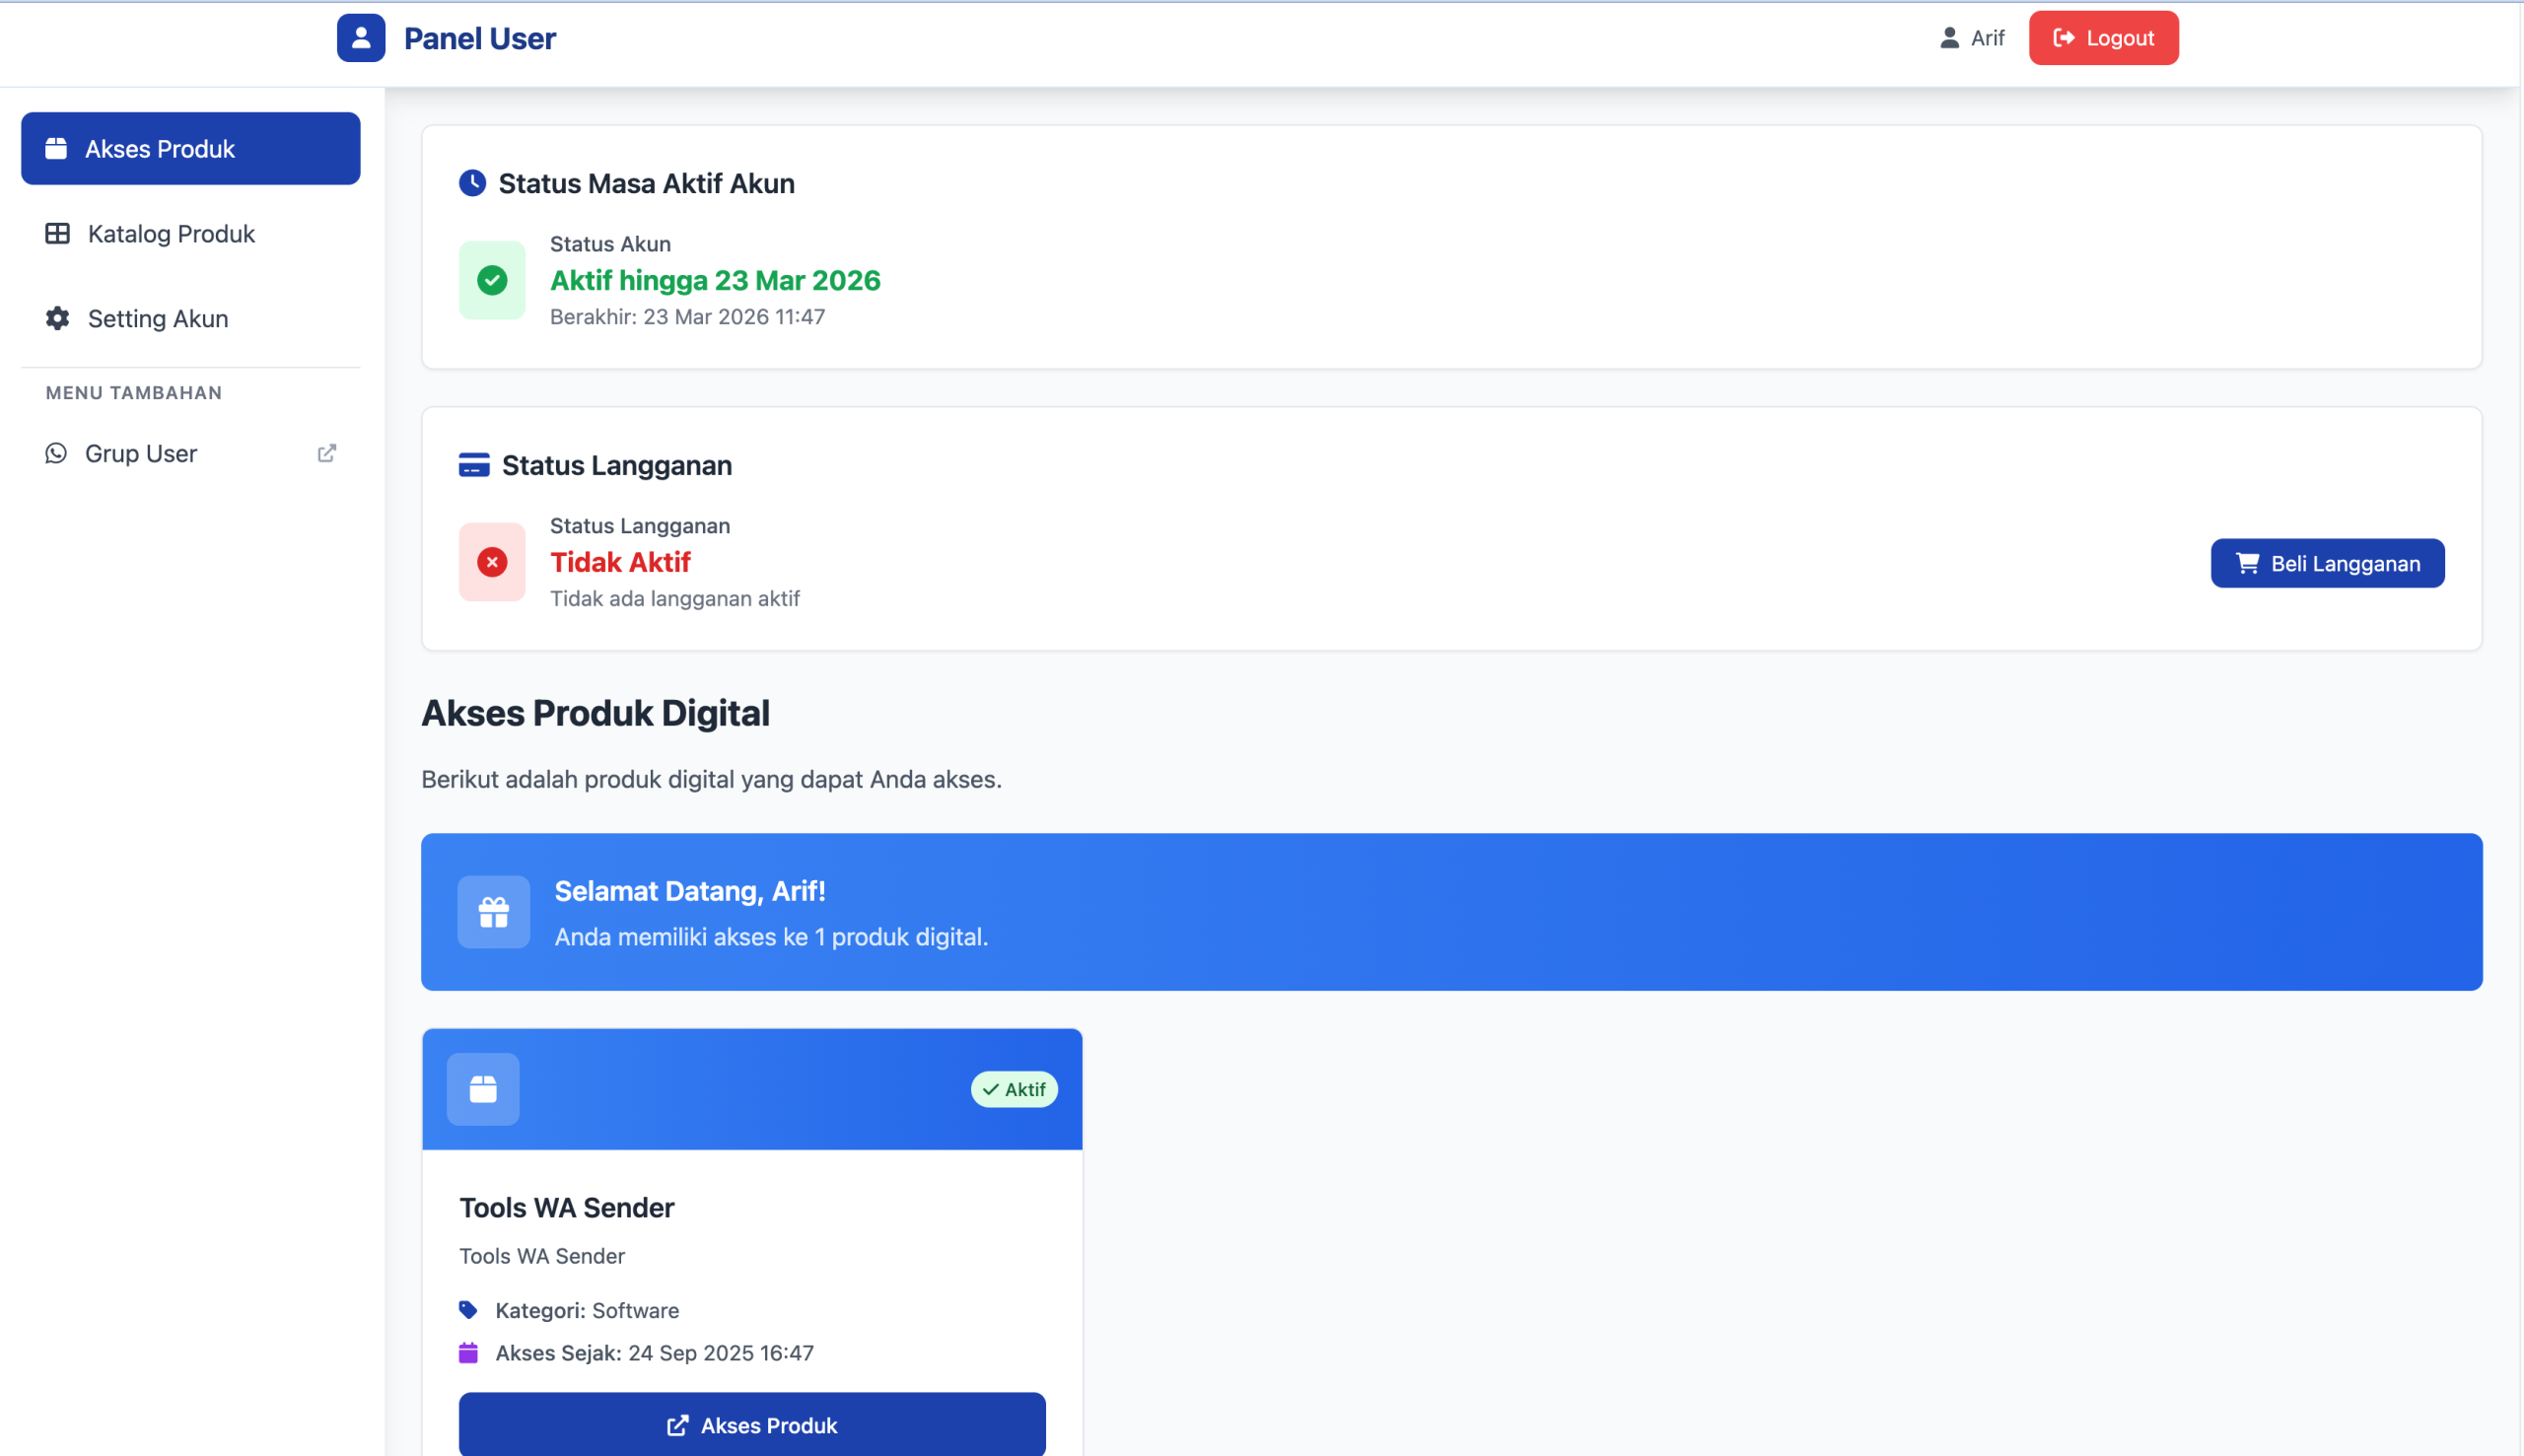
Task: Open Katalog Produk in sidebar
Action: (171, 234)
